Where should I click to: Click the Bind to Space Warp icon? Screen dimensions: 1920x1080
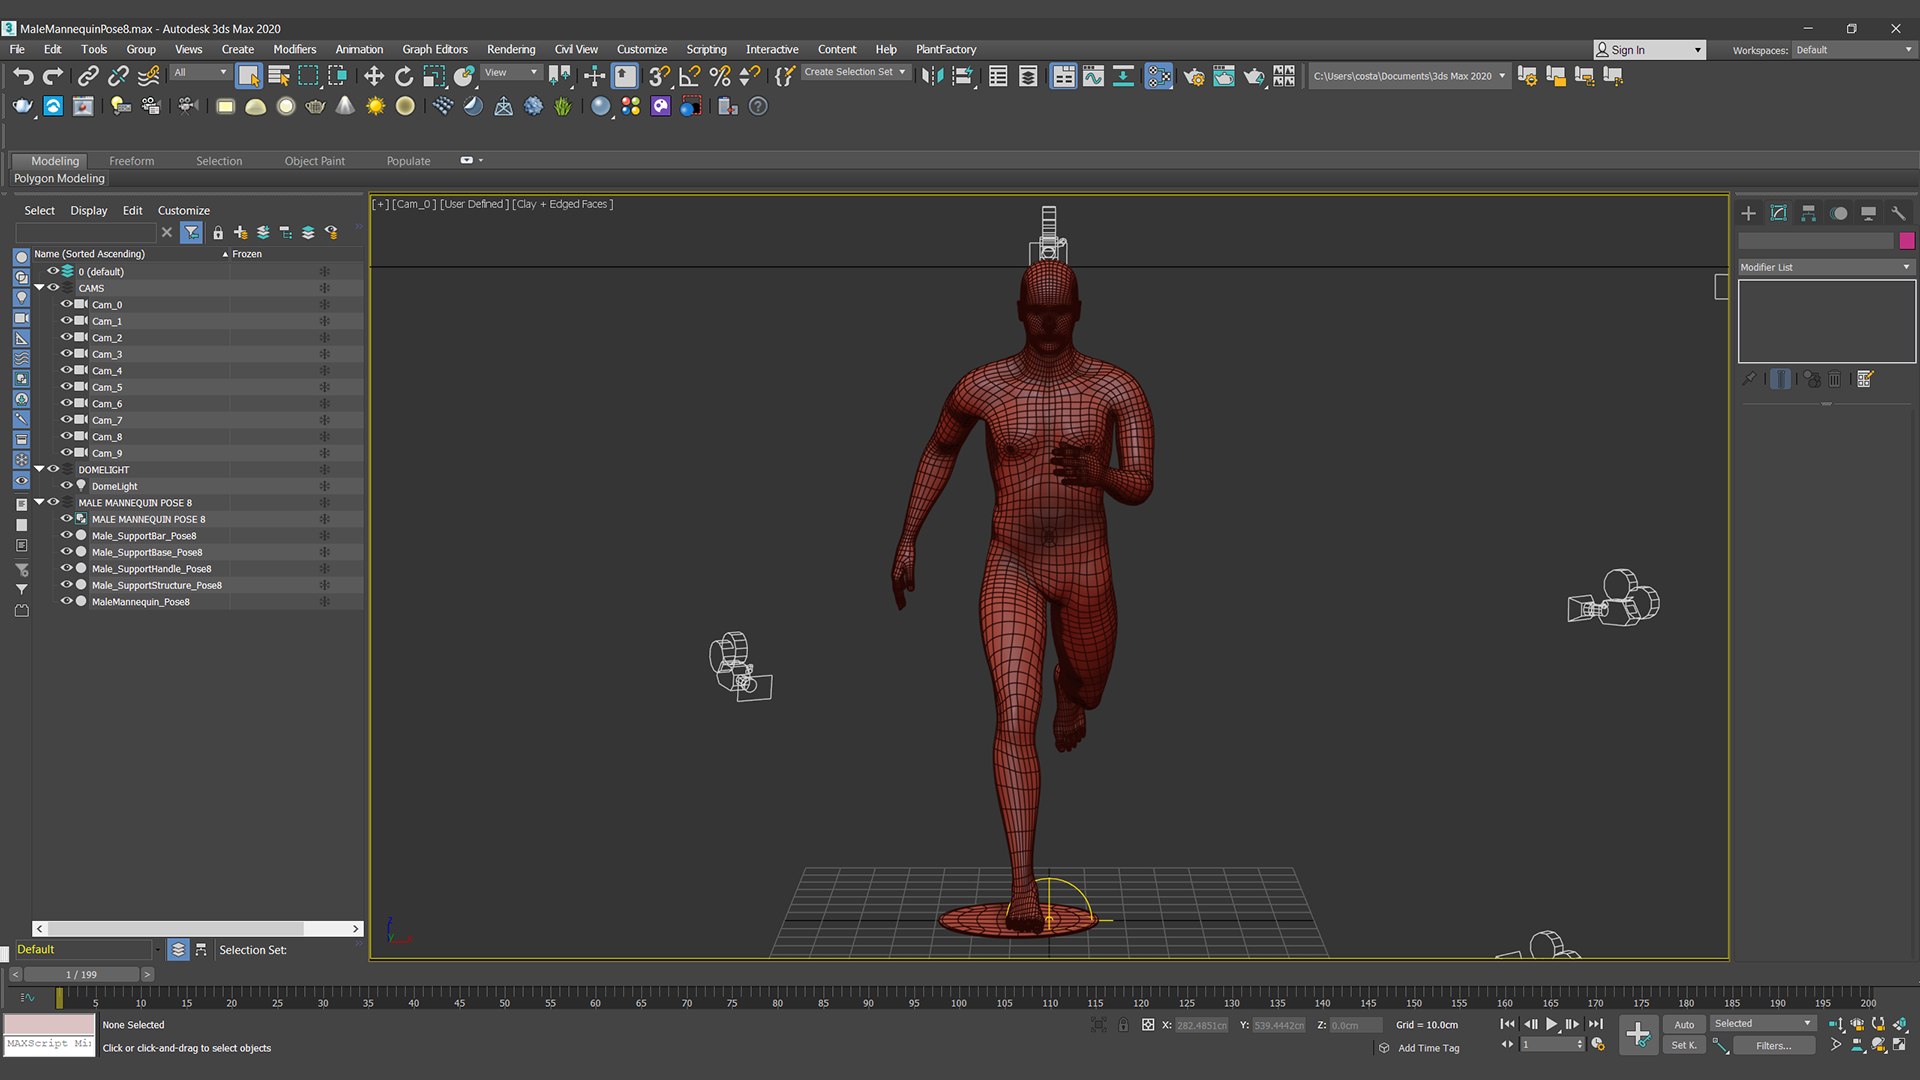coord(148,76)
